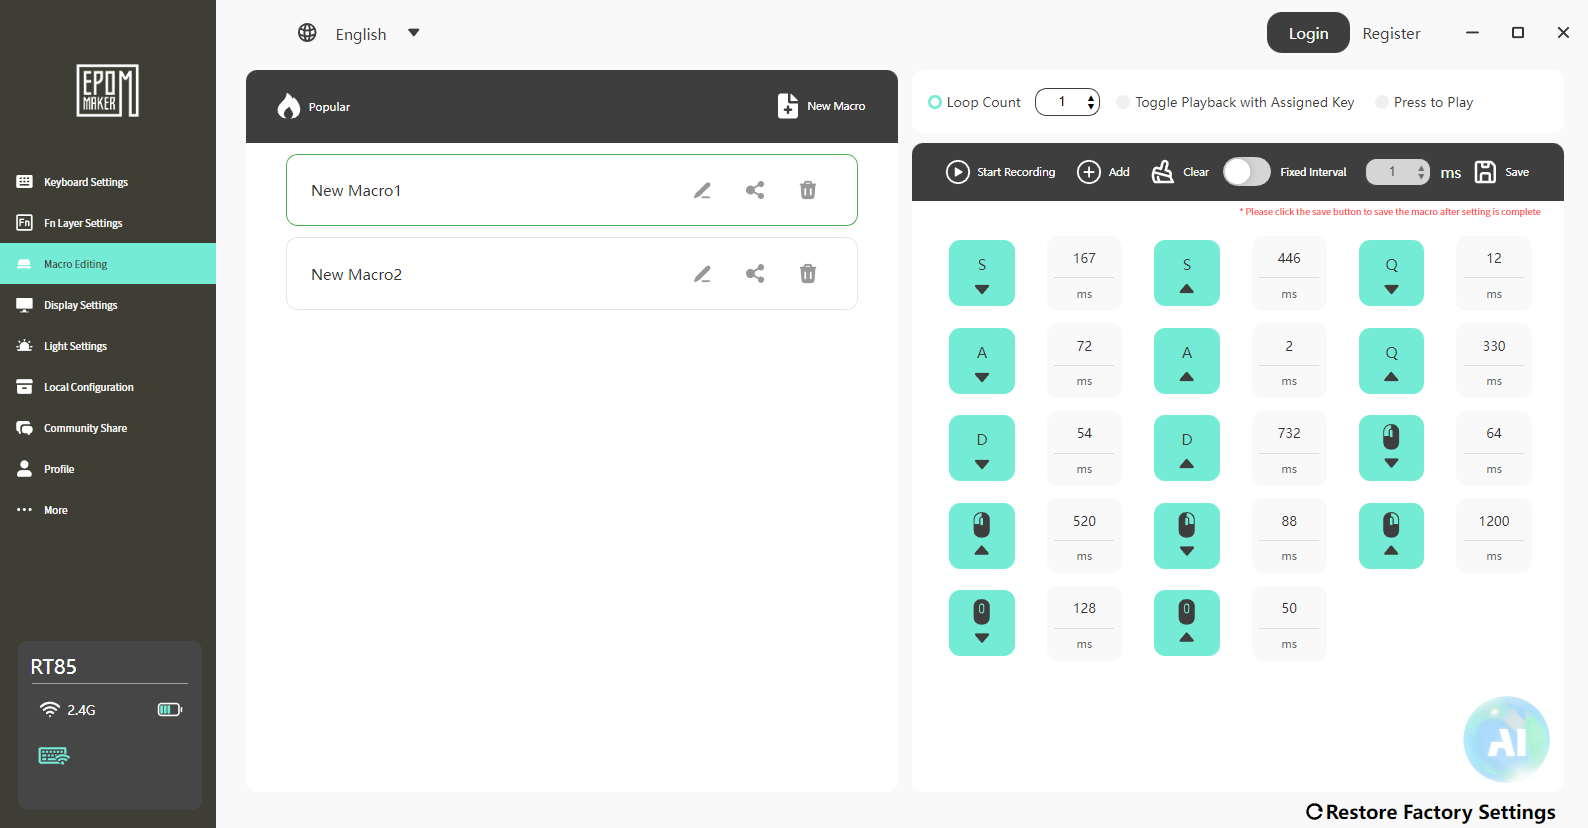Screen dimensions: 1588x828
Task: Click Restore Factory Settings
Action: (1431, 812)
